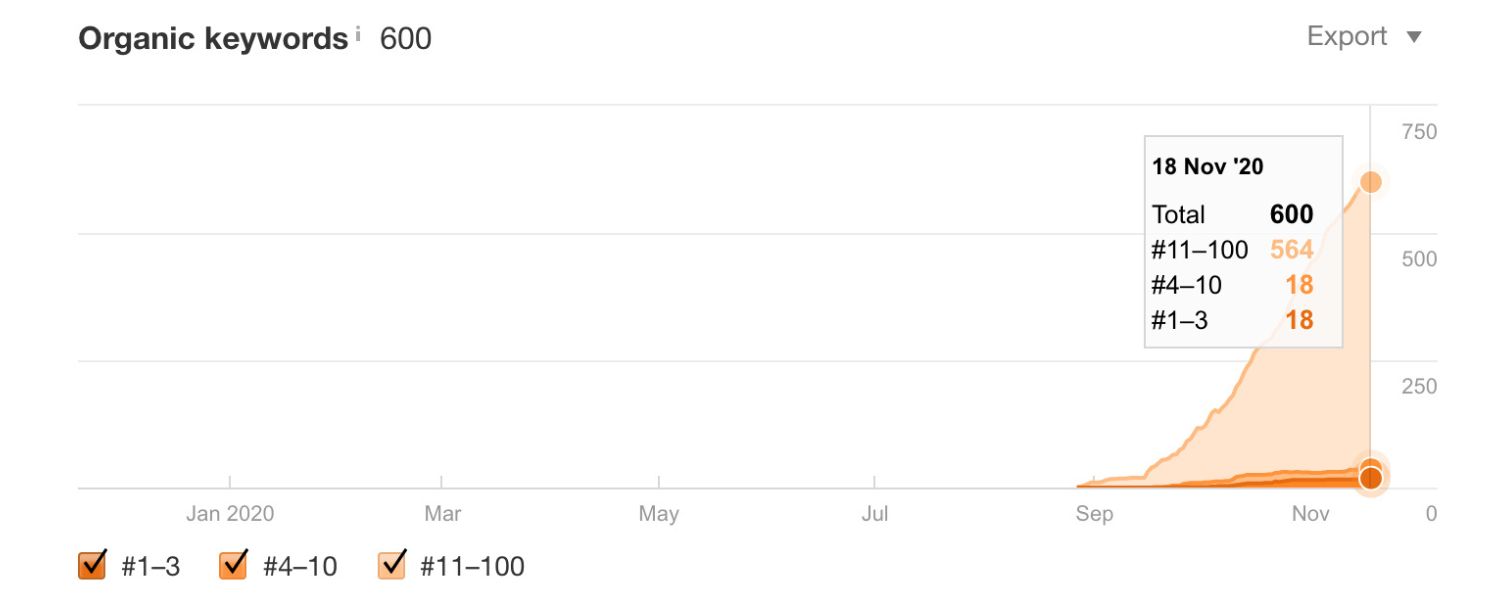Click the #11–100 data point marker on chart
This screenshot has width=1500, height=600.
point(1371,182)
